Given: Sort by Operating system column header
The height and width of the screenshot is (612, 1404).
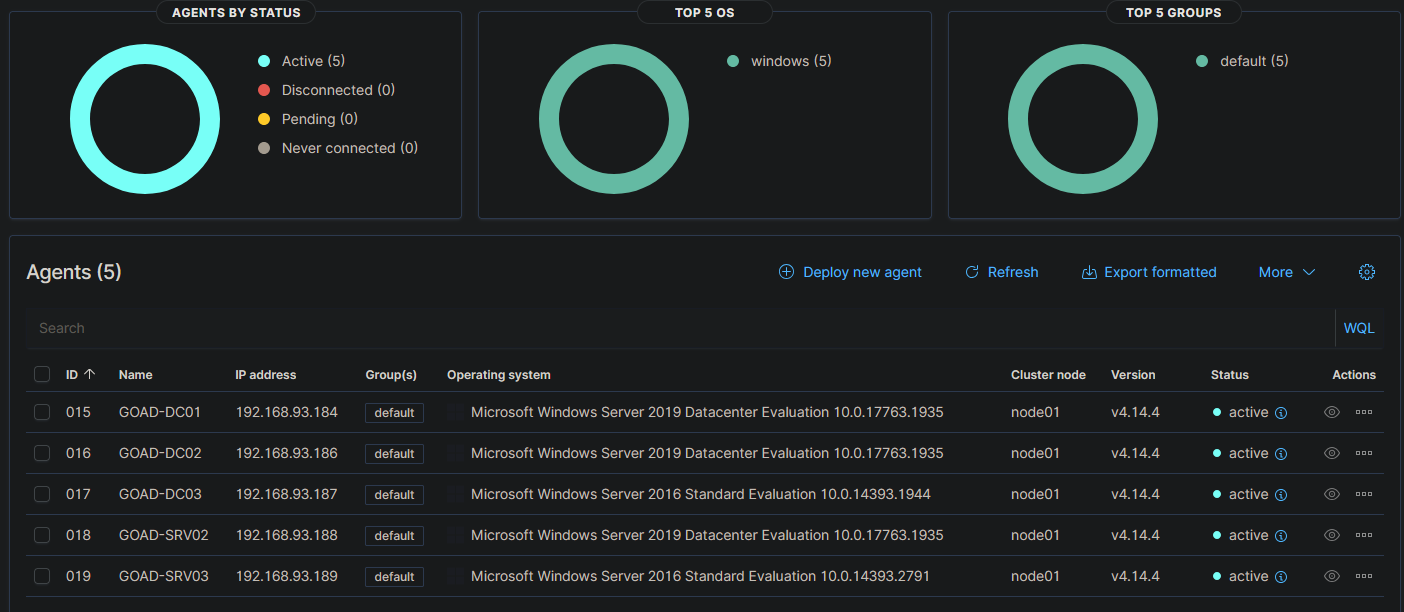Looking at the screenshot, I should [x=499, y=375].
